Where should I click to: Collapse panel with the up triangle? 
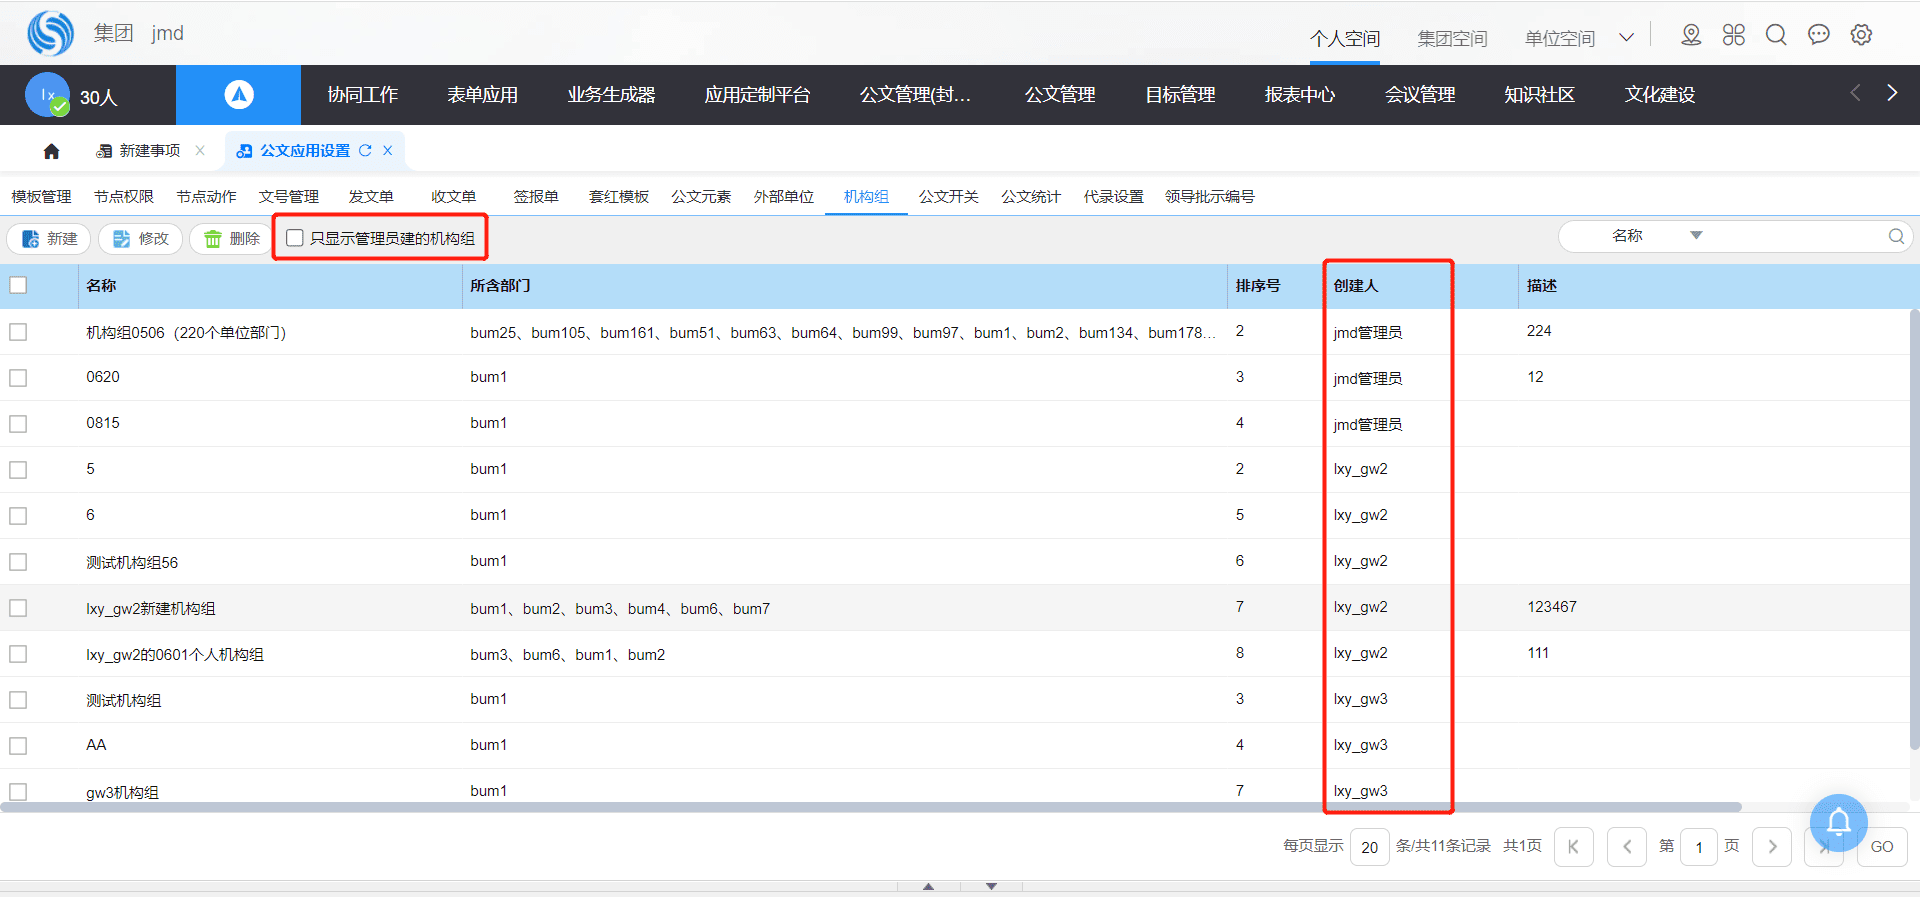click(928, 886)
